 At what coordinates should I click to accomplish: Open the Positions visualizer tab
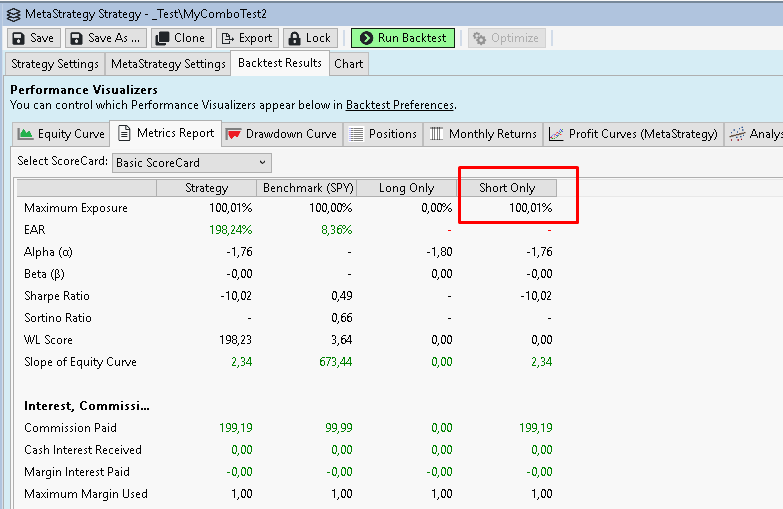point(383,134)
